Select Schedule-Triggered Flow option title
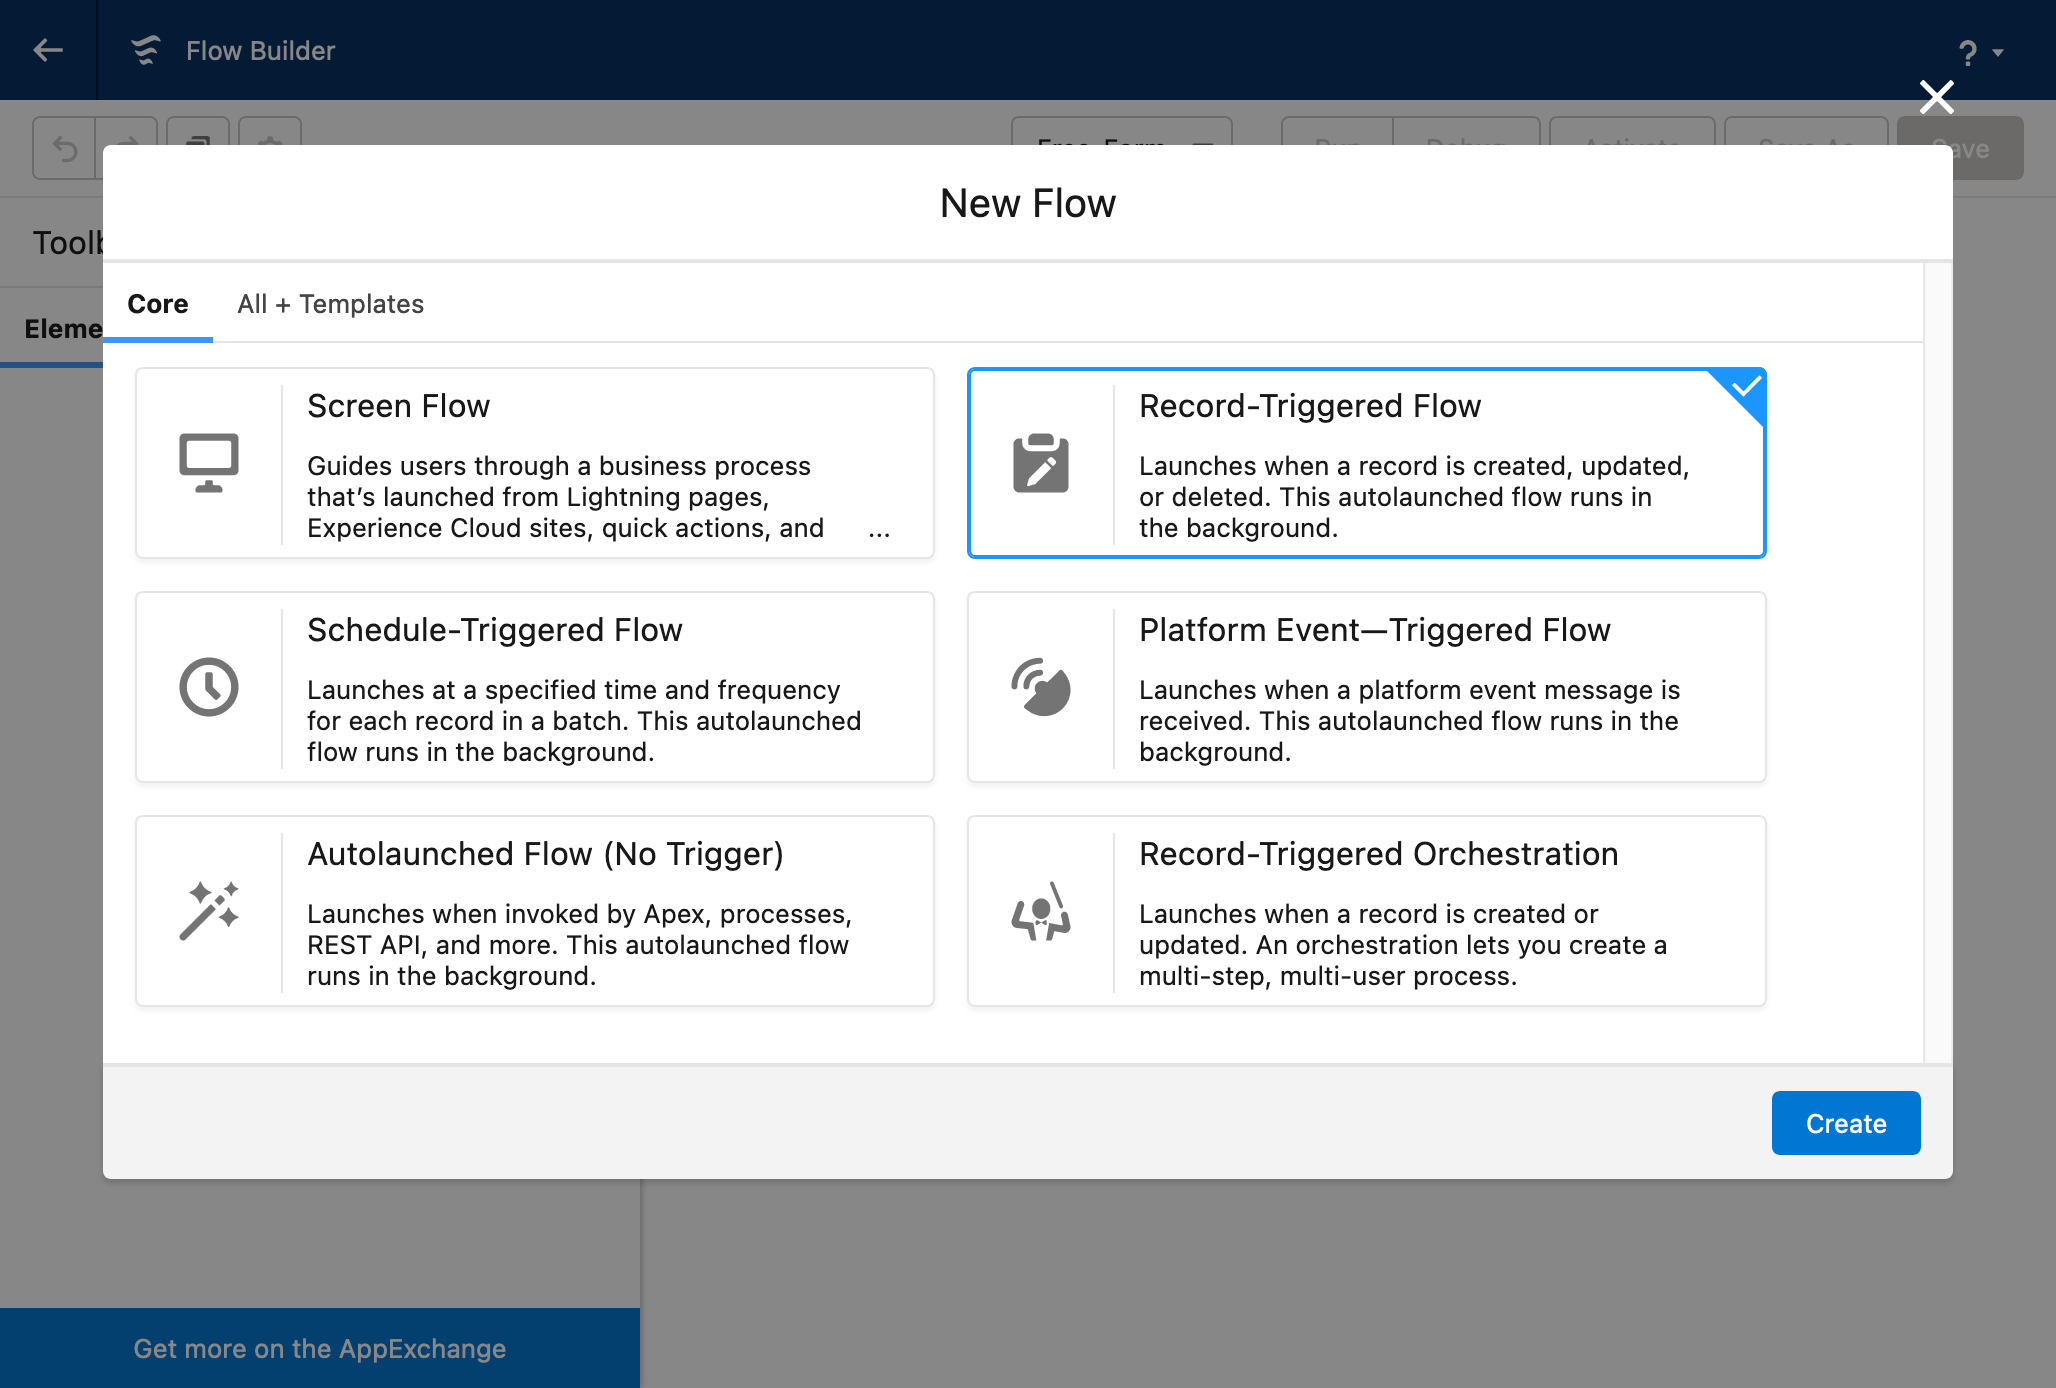This screenshot has height=1388, width=2056. 494,630
